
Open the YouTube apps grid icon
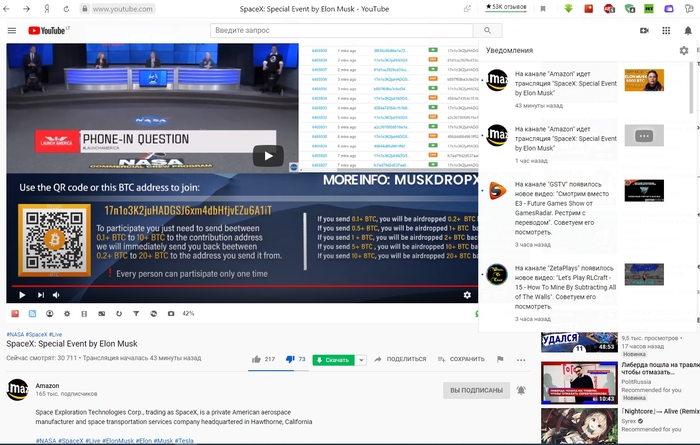666,30
